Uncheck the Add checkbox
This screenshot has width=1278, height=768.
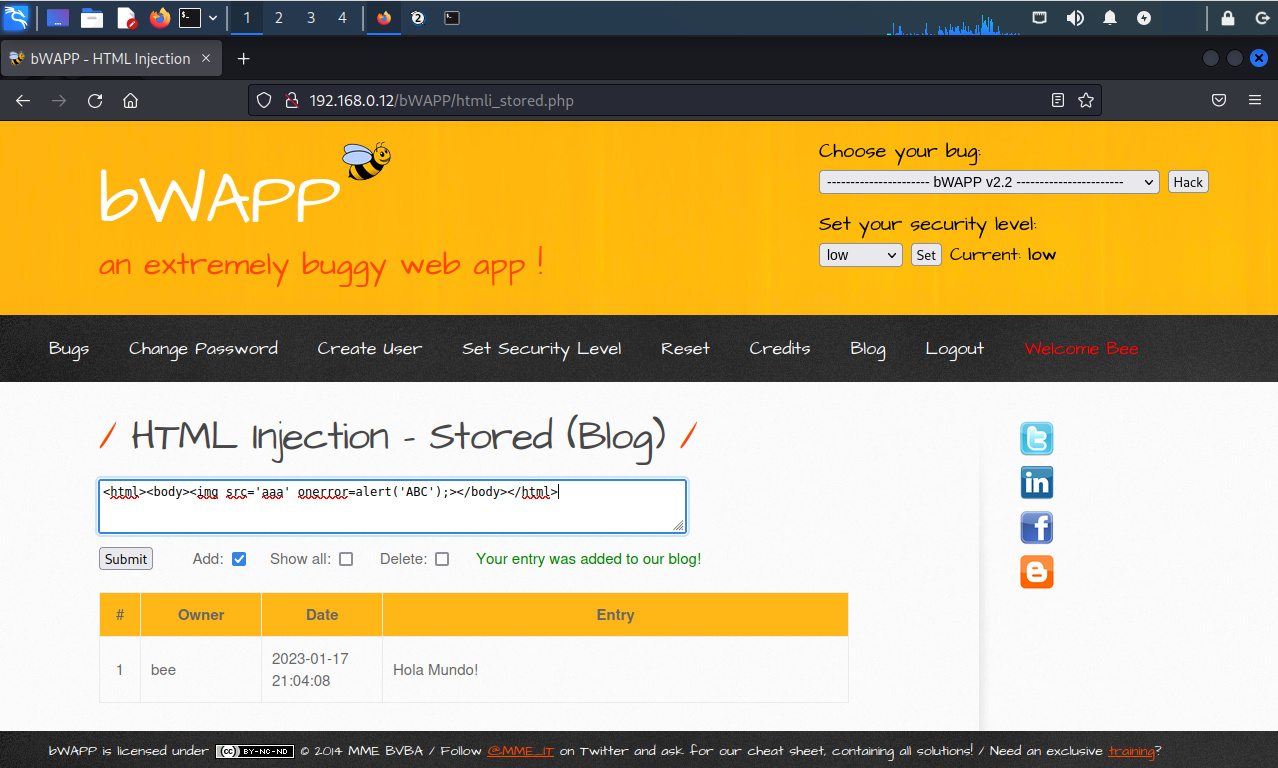[239, 559]
